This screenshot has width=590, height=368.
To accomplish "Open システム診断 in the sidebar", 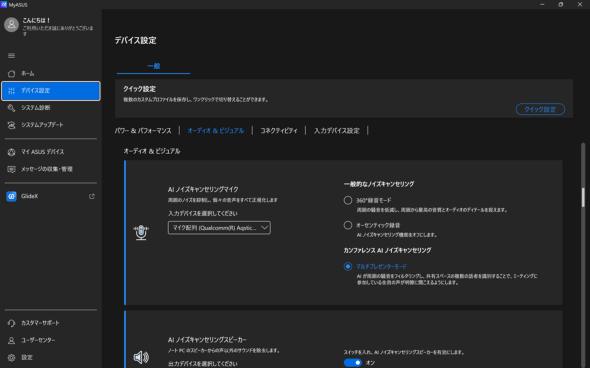I will point(36,108).
